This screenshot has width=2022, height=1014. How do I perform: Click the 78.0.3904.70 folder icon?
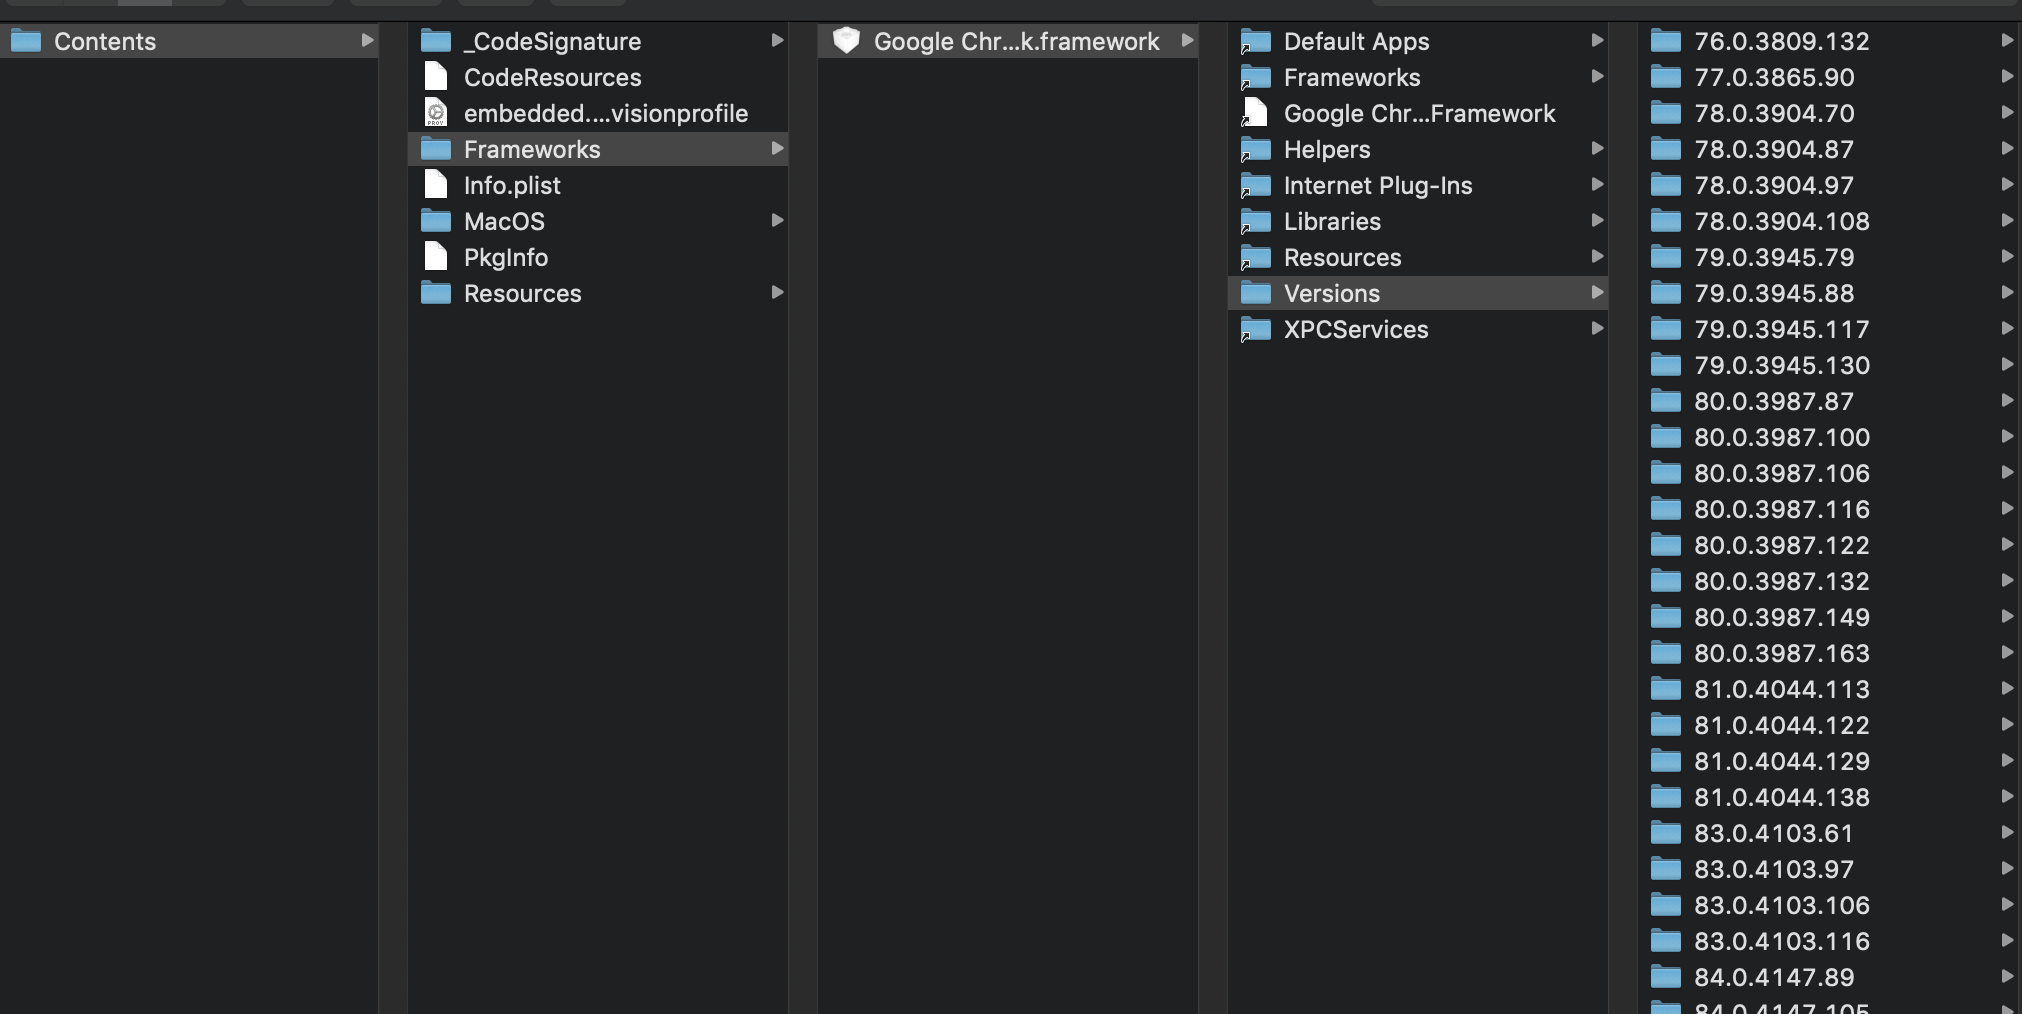point(1665,113)
